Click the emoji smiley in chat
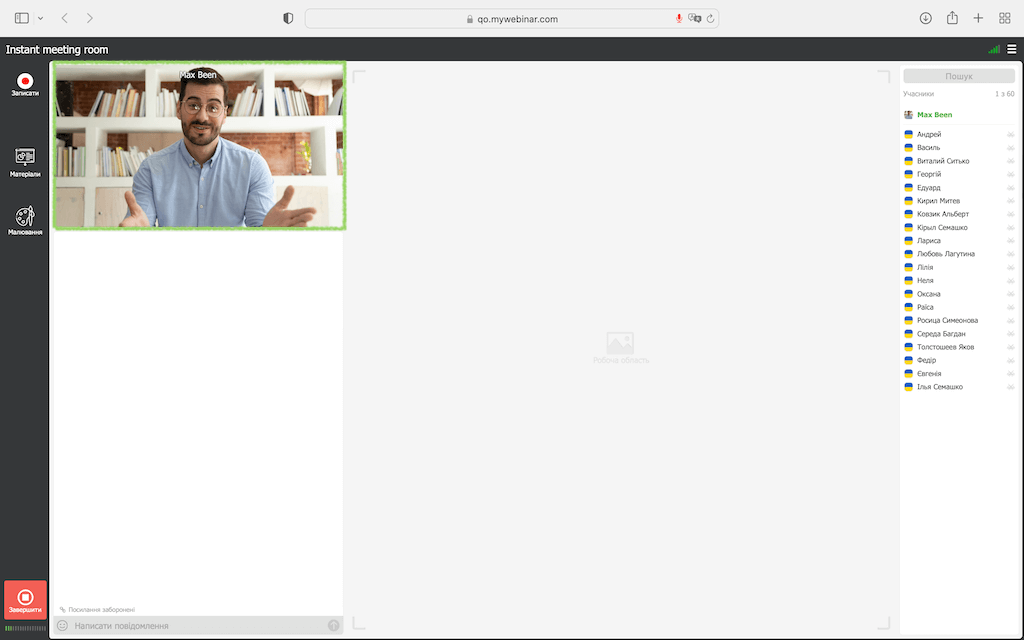The height and width of the screenshot is (640, 1024). pyautogui.click(x=62, y=626)
